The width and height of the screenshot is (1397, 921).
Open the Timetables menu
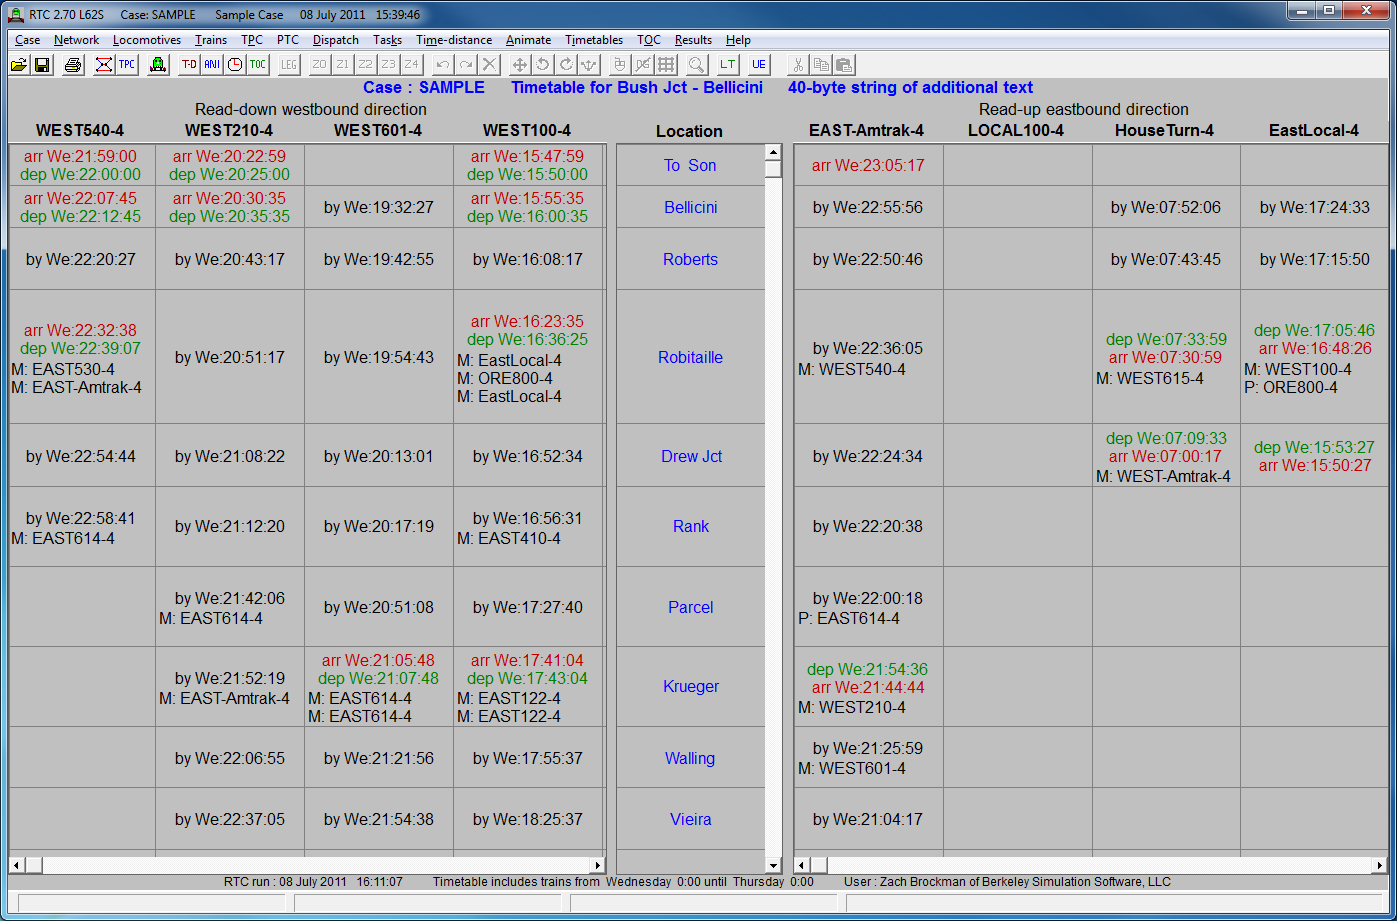pos(594,40)
